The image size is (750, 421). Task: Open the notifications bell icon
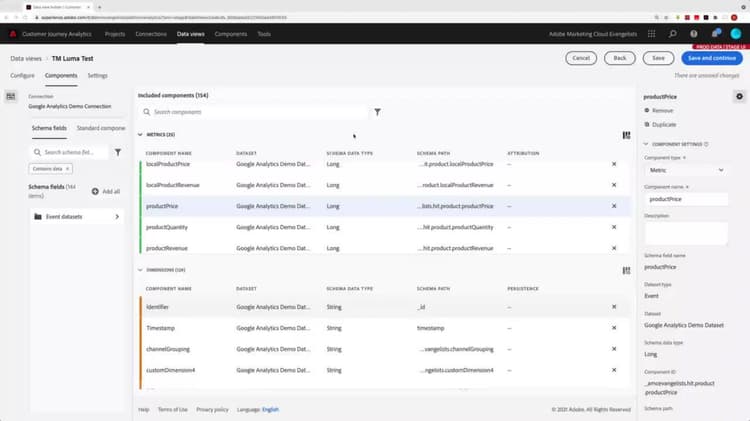[x=716, y=33]
